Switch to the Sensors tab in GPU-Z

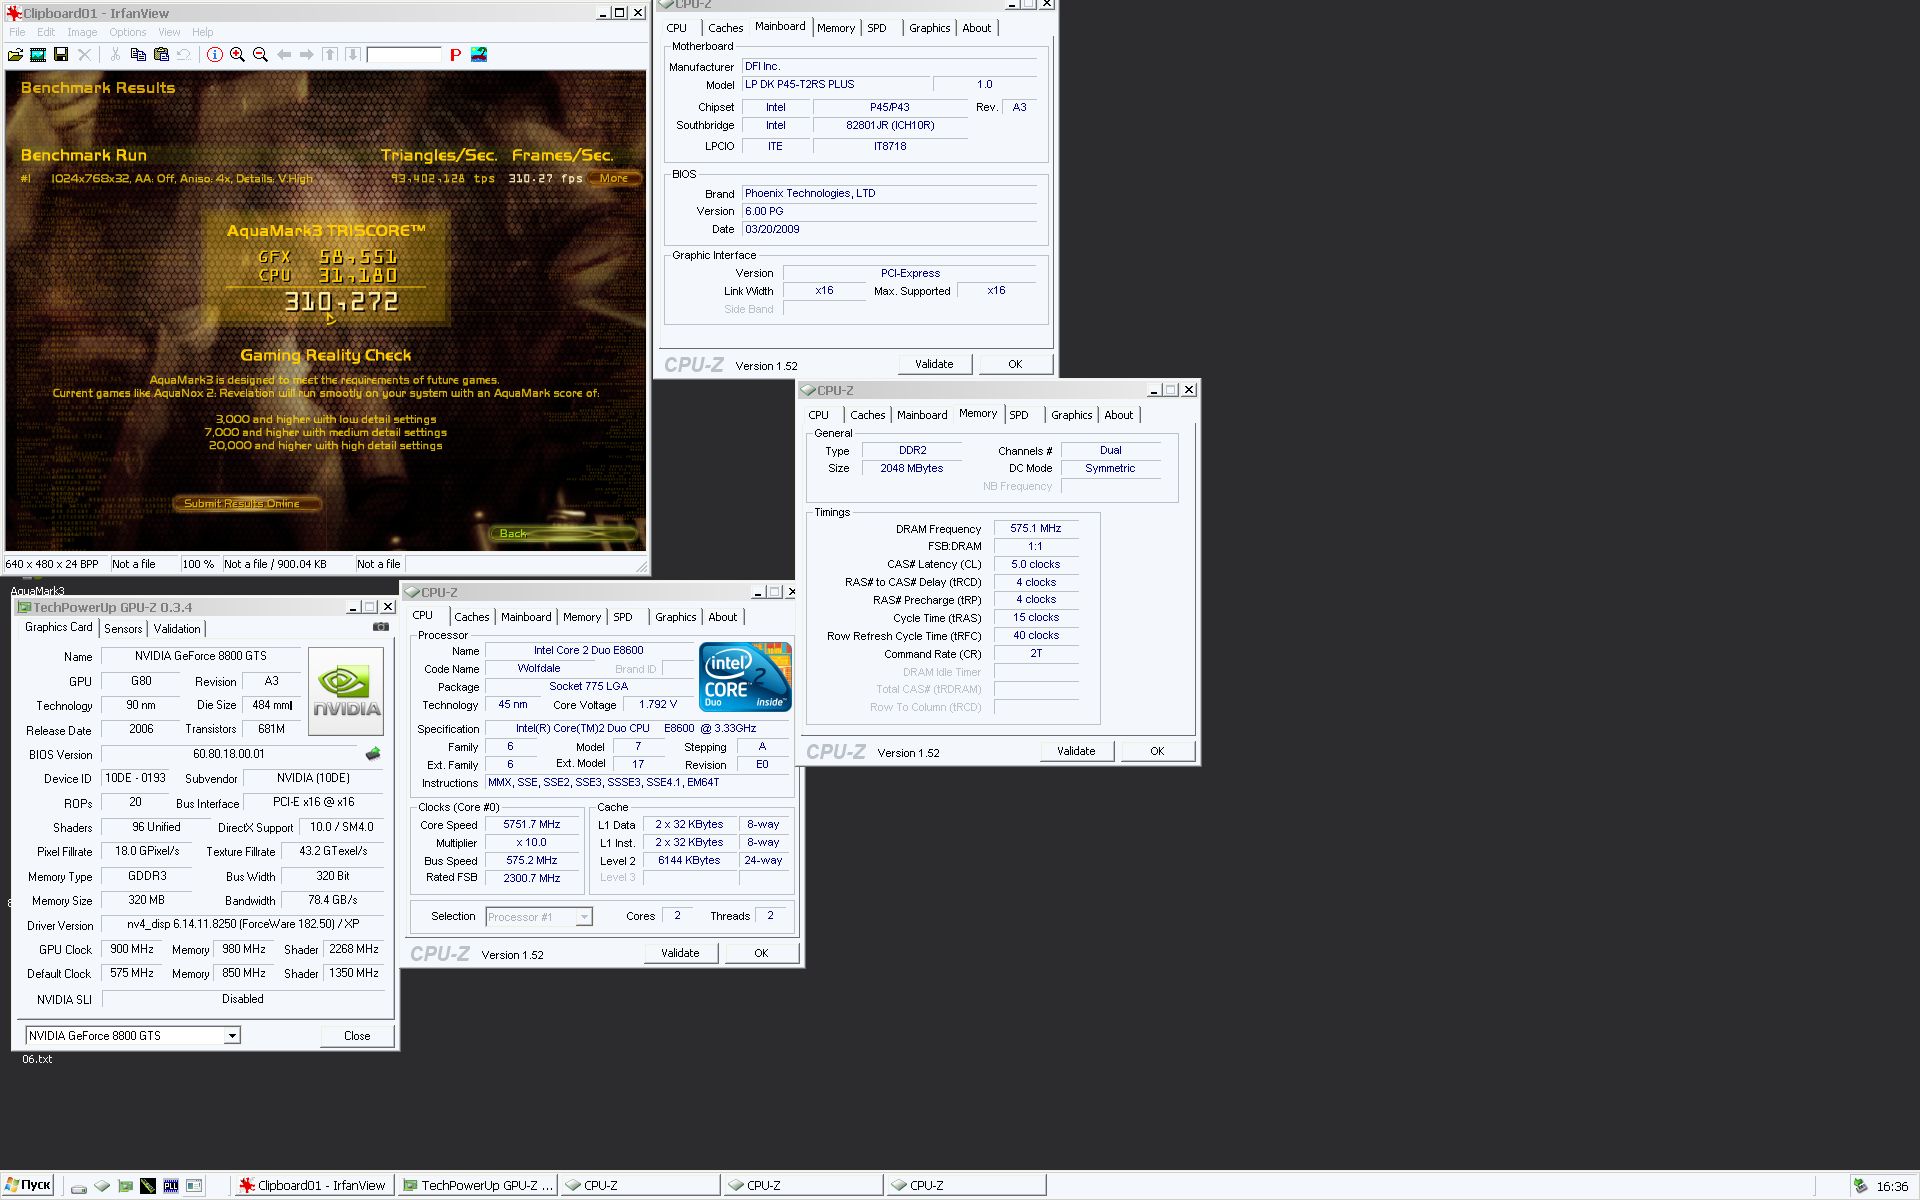pyautogui.click(x=123, y=629)
